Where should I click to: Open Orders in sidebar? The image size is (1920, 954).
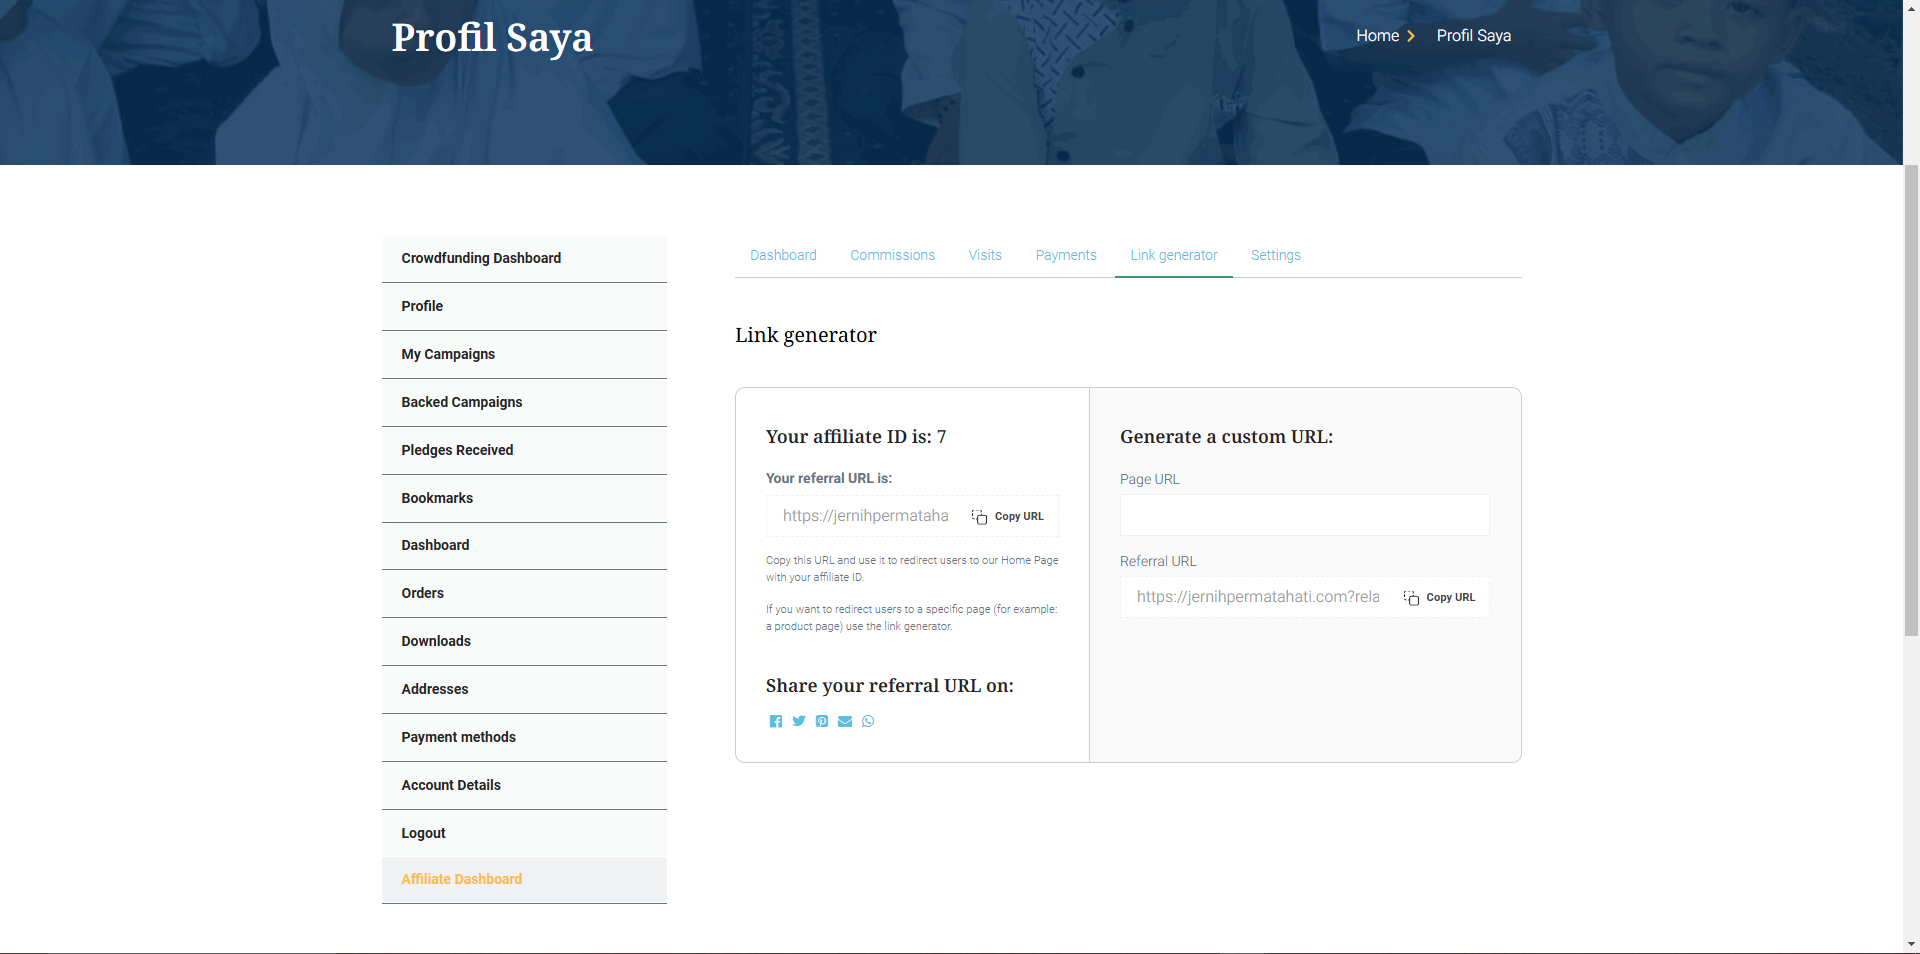[x=524, y=593]
